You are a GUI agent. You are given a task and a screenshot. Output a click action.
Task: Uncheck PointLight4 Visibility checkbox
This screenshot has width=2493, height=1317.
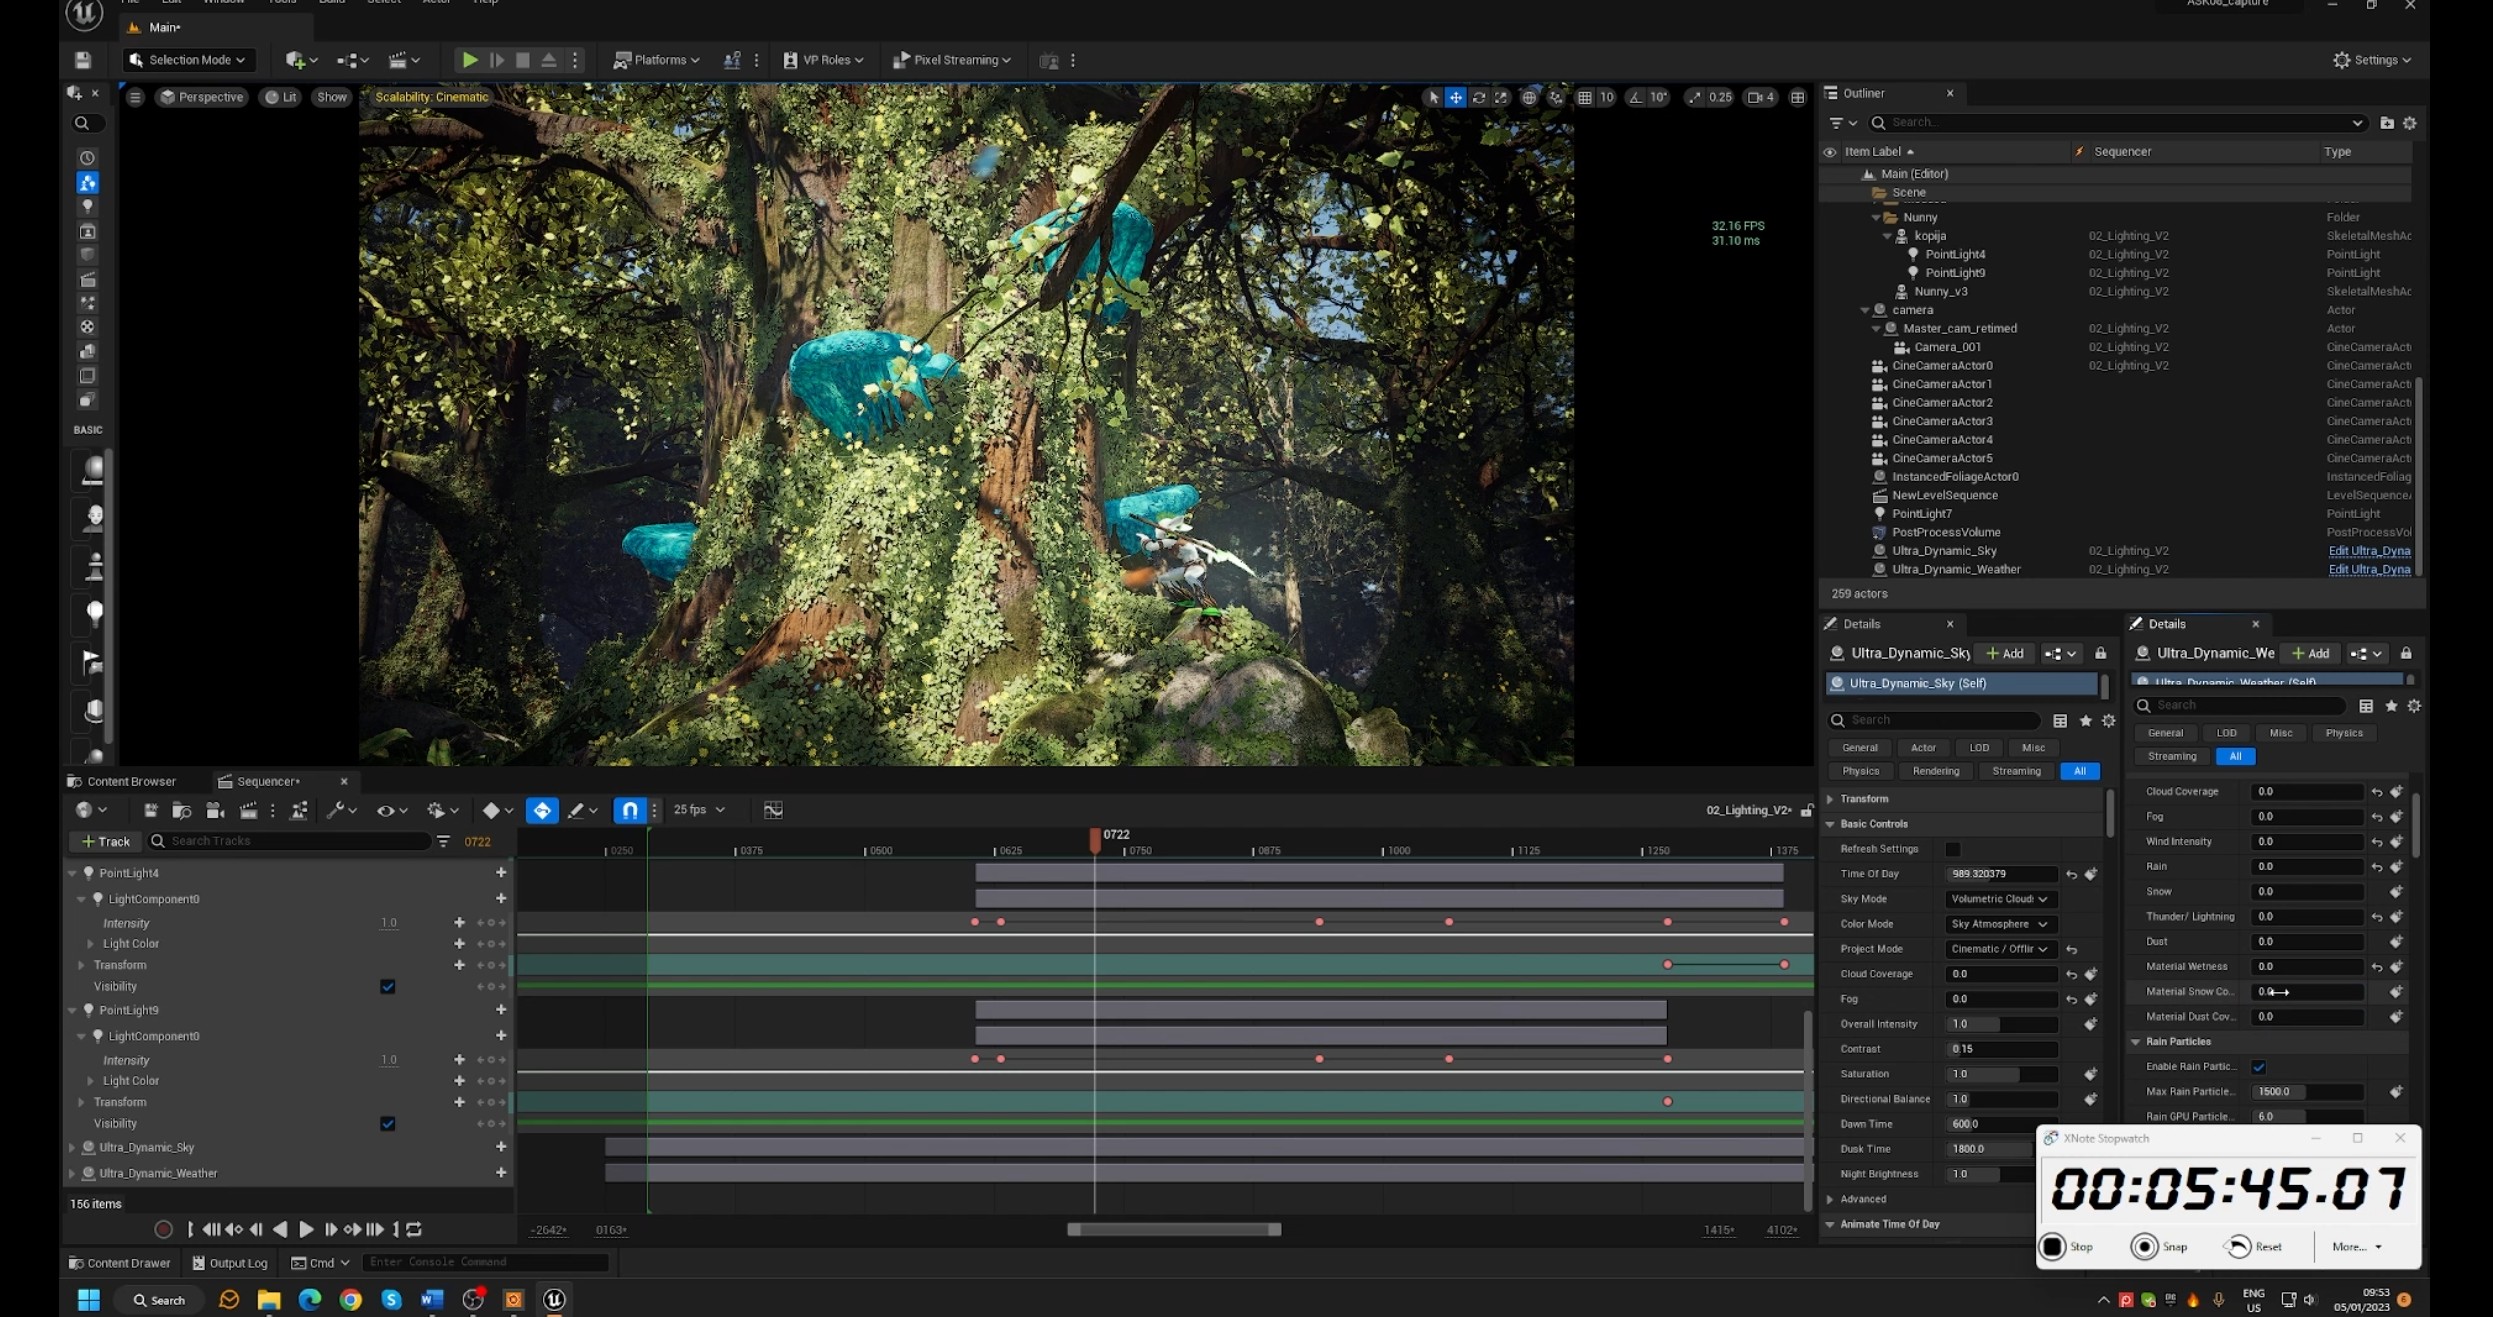click(388, 986)
